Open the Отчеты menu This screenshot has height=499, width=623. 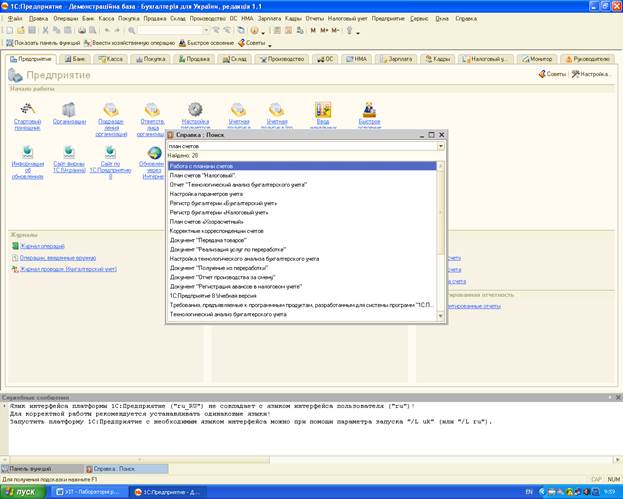point(314,19)
